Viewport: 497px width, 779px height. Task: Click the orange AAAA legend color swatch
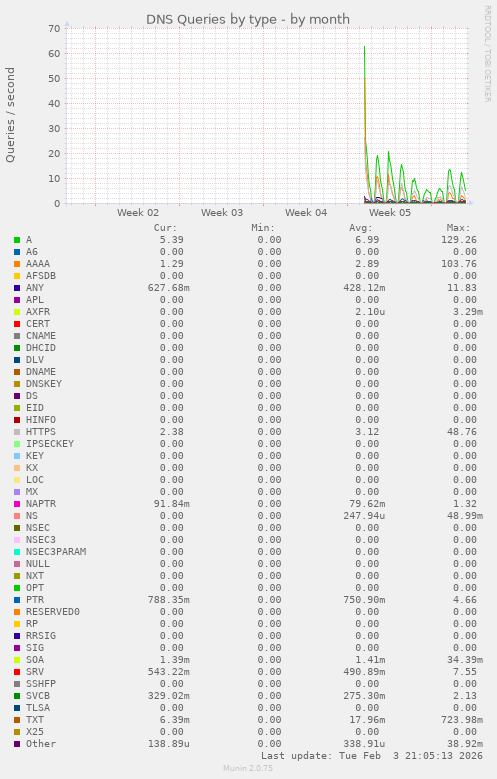17,264
